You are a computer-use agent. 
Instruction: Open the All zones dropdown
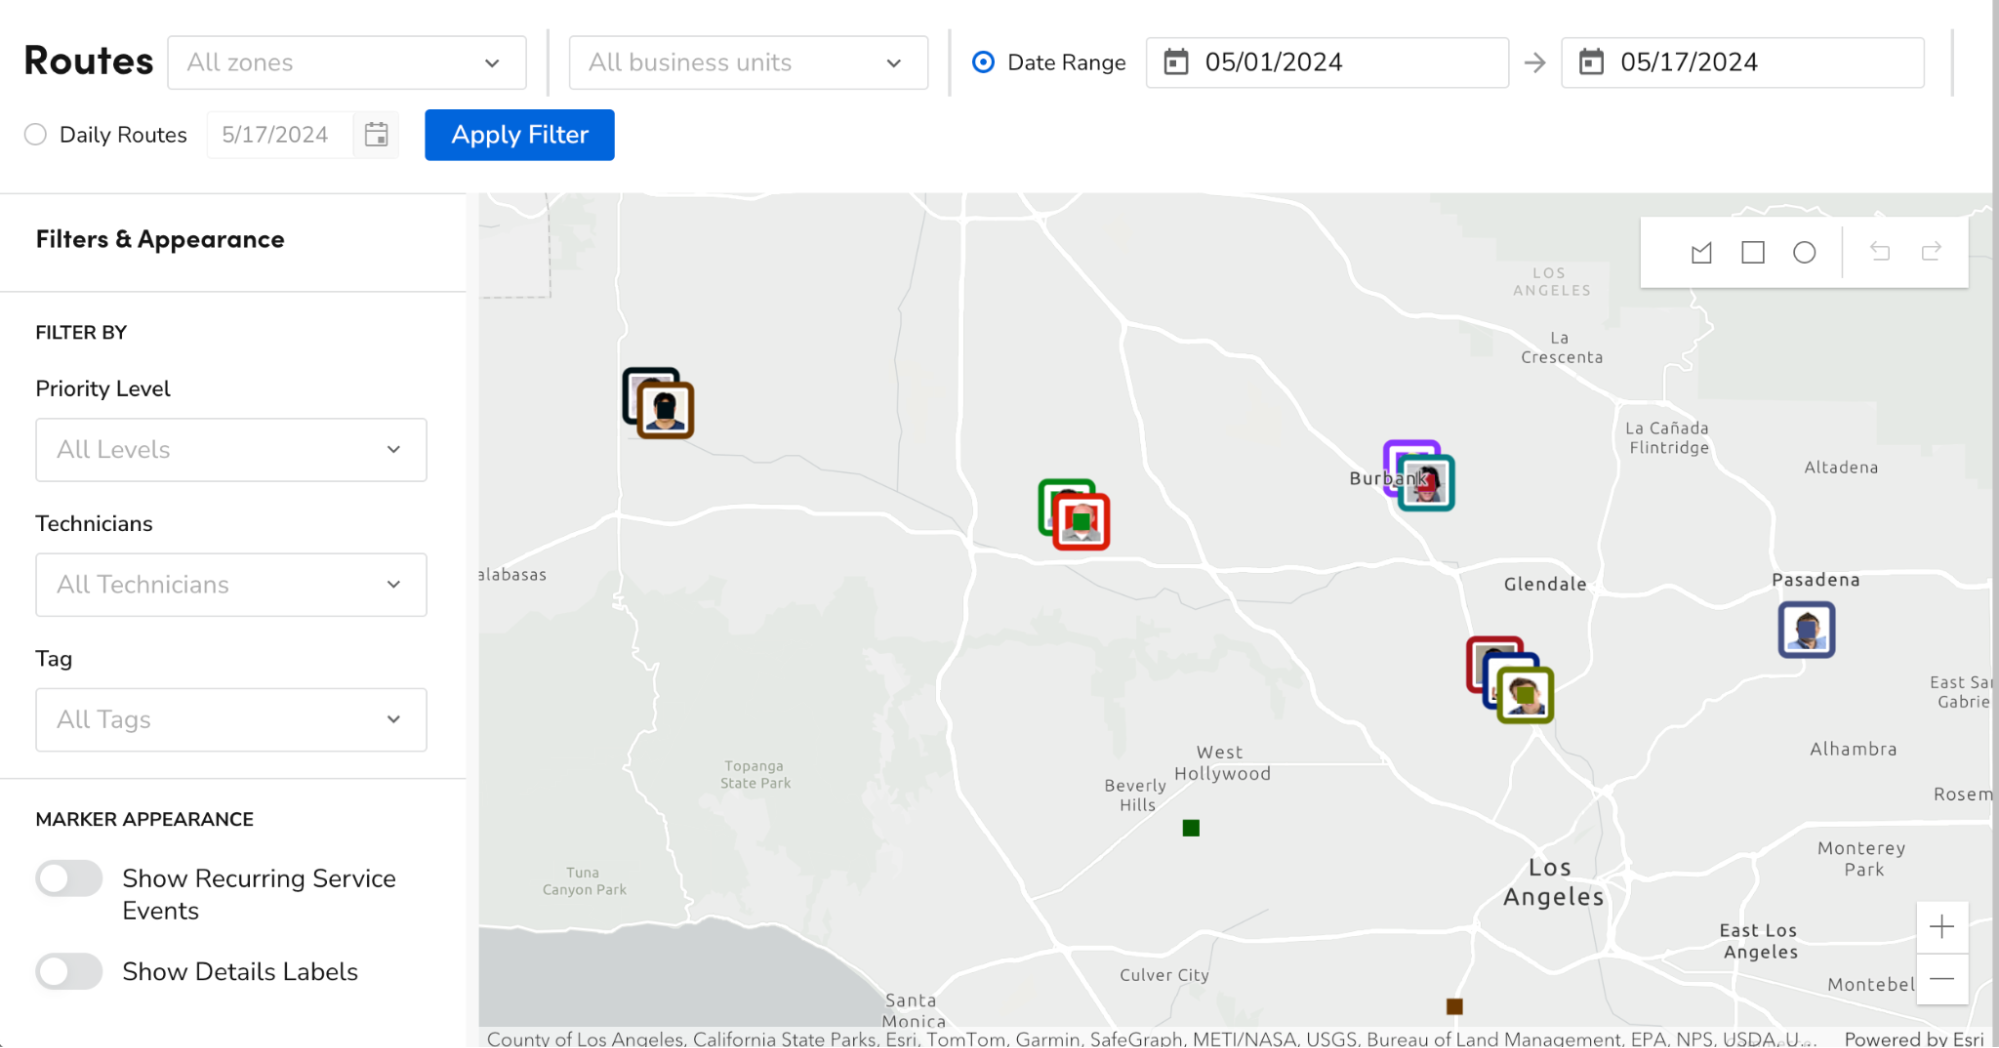(347, 63)
